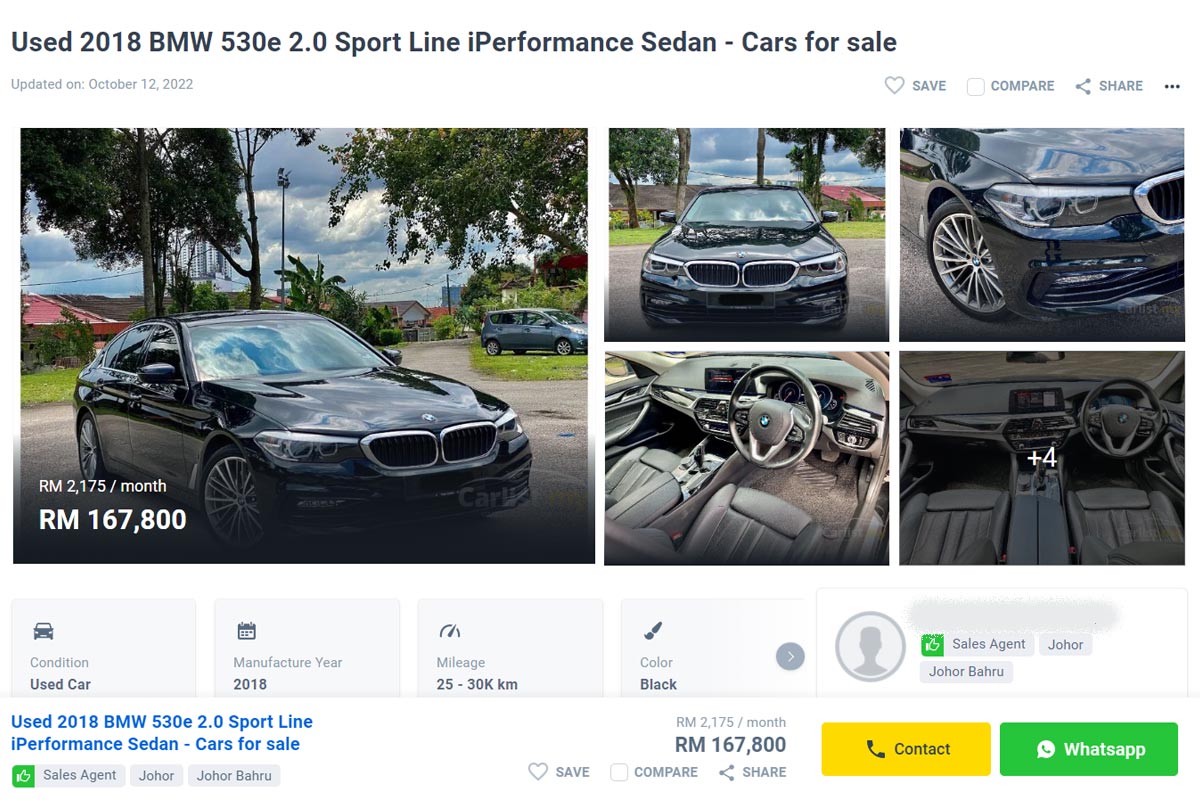Open the wheel and headlight close-up thumbnail
Viewport: 1200px width, 800px height.
click(x=1041, y=234)
